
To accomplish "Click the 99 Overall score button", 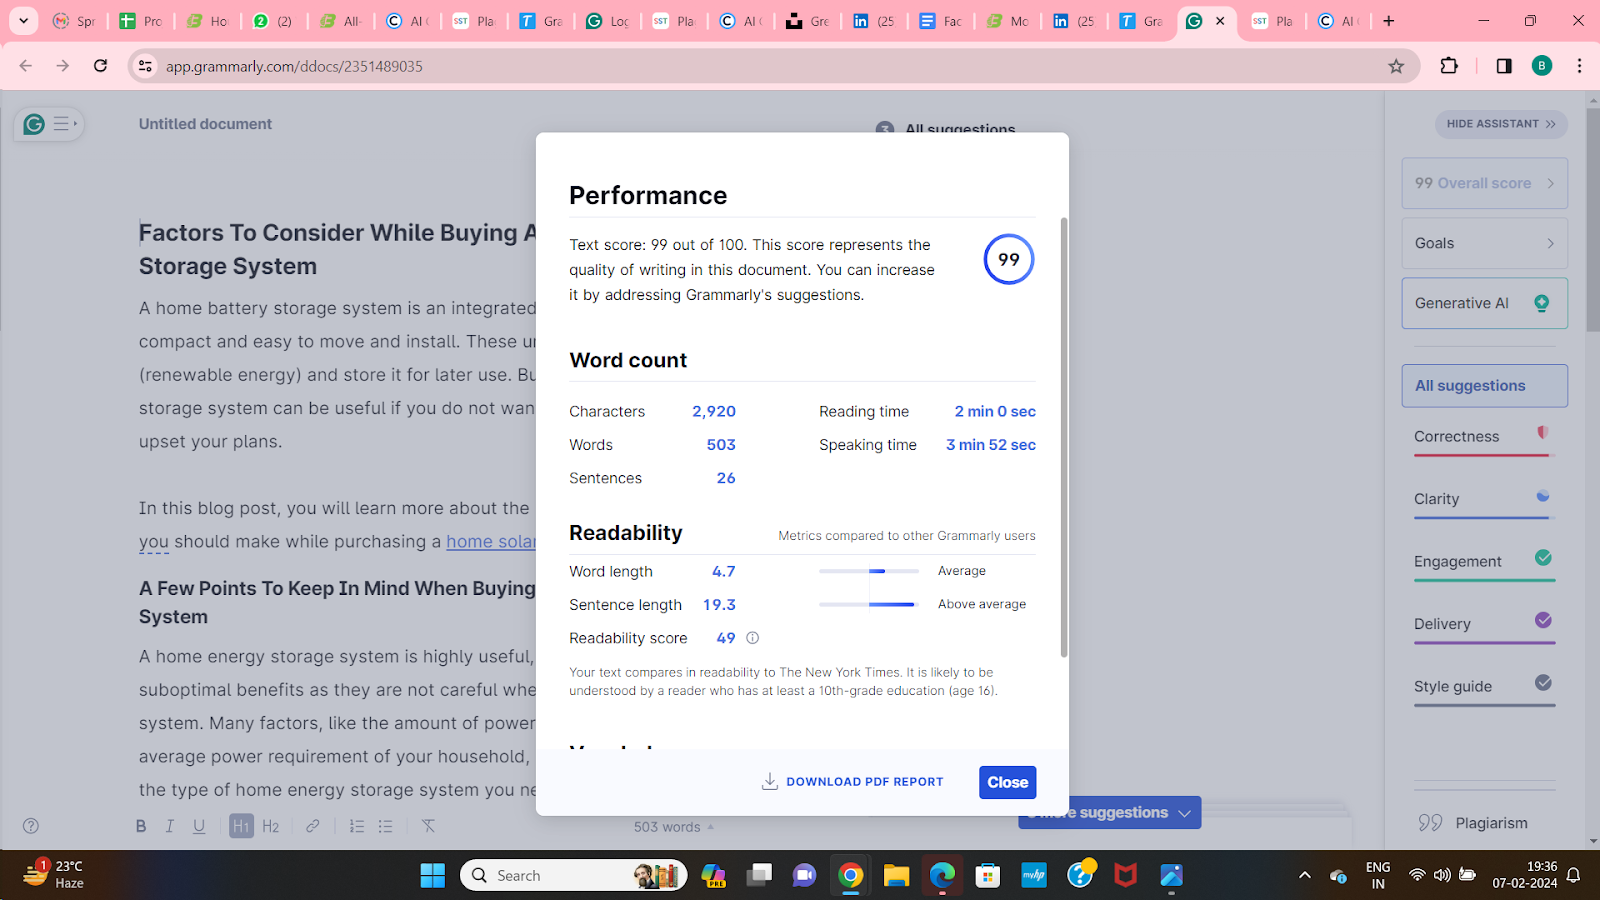I will [1485, 183].
